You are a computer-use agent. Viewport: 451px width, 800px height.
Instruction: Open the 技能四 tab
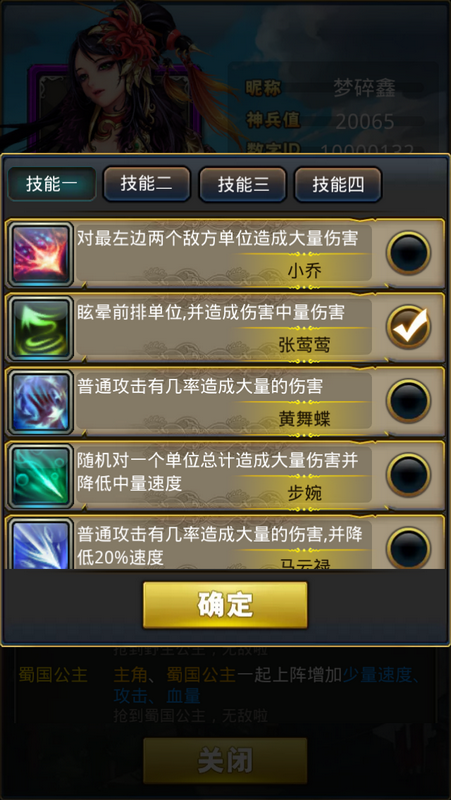coord(338,184)
